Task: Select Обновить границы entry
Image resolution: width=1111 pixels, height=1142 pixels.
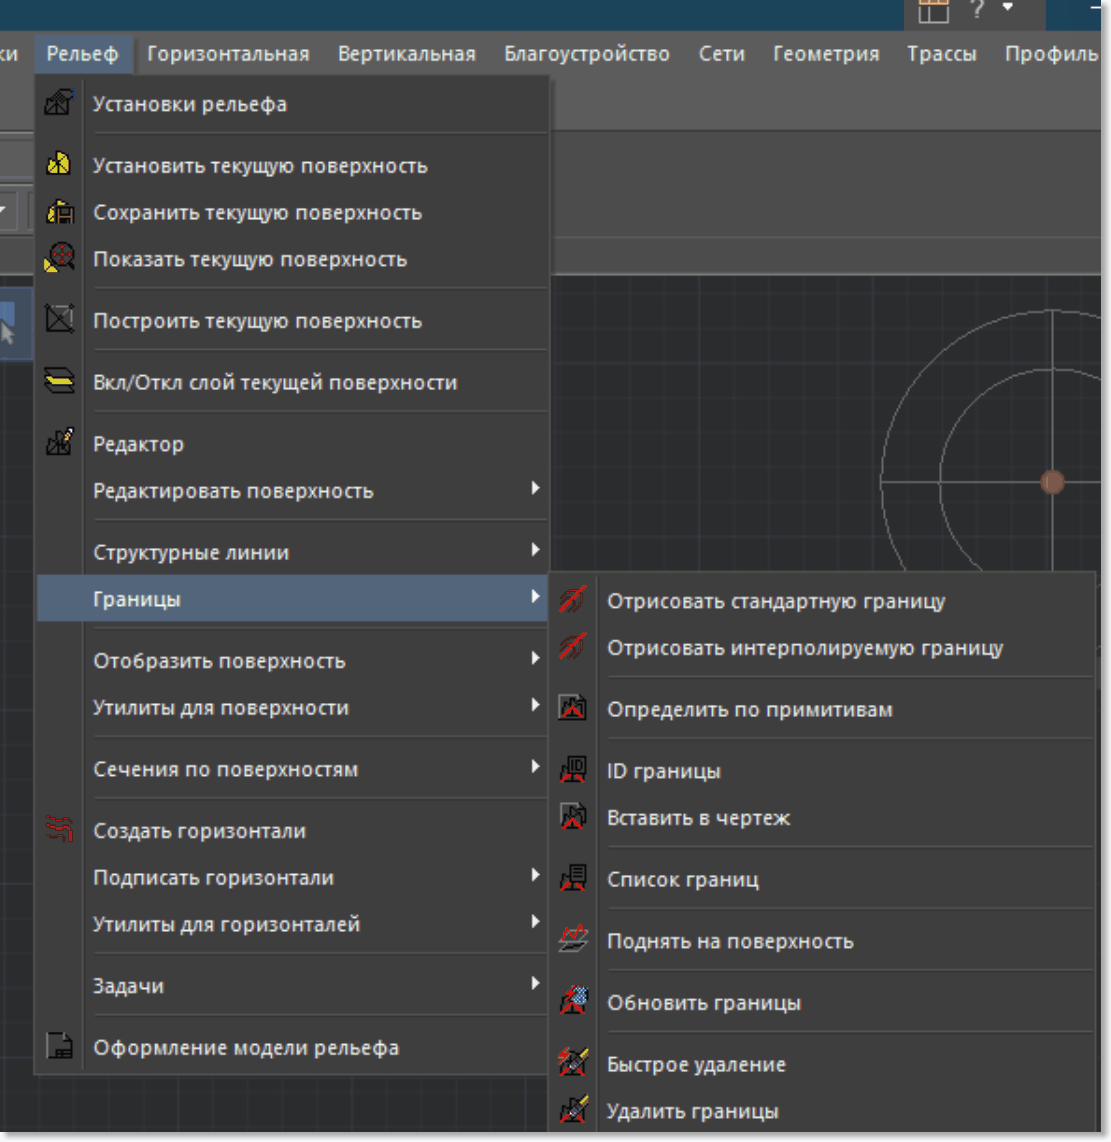Action: click(x=703, y=1002)
